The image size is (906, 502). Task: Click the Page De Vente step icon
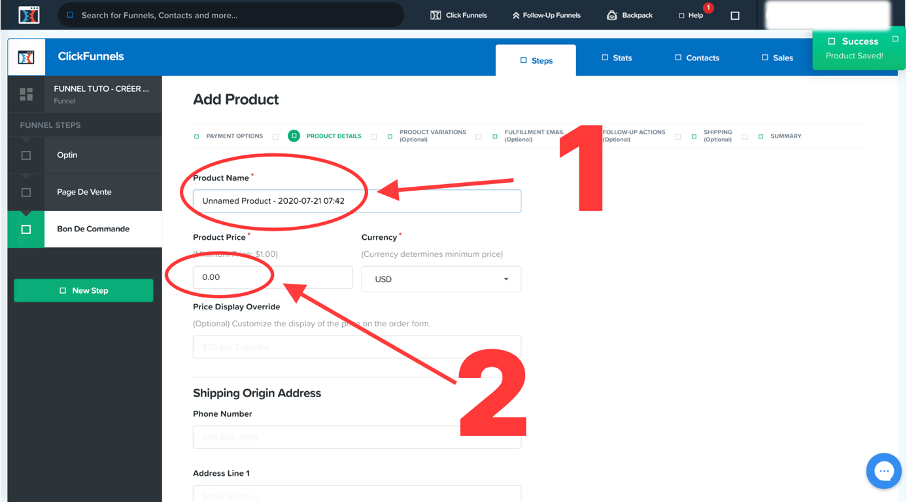26,192
